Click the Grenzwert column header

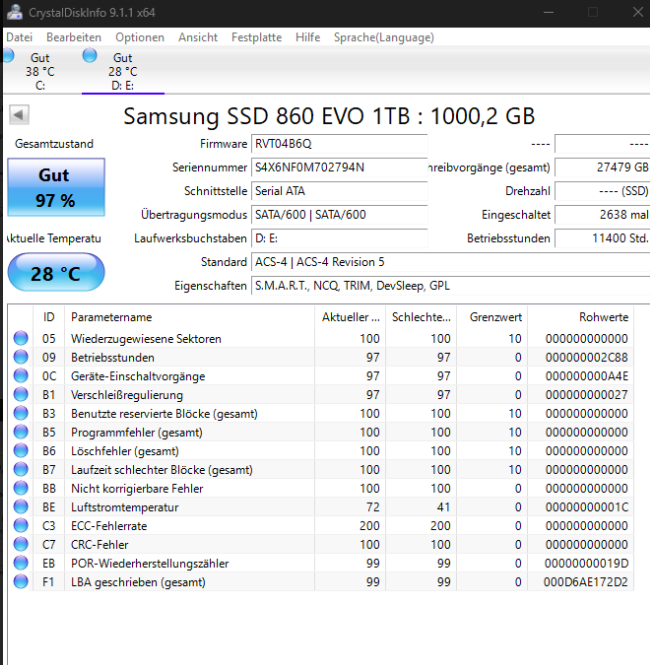[492, 317]
